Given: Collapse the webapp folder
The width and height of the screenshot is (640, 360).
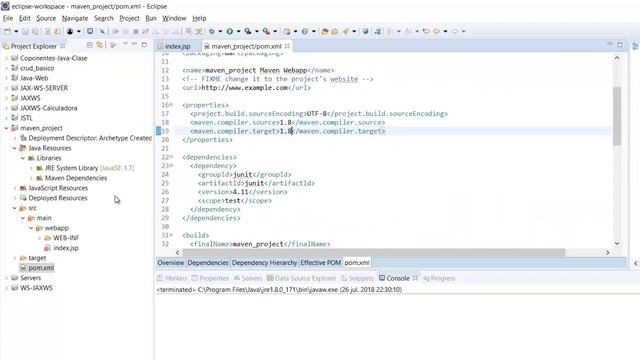Looking at the screenshot, I should coord(31,228).
